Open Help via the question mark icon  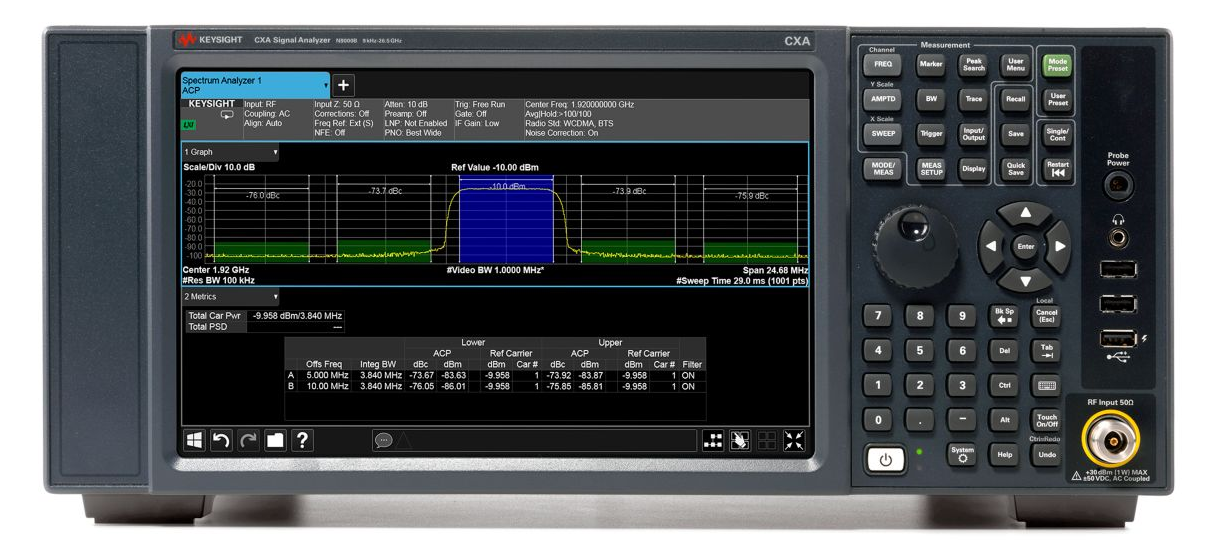(x=300, y=440)
